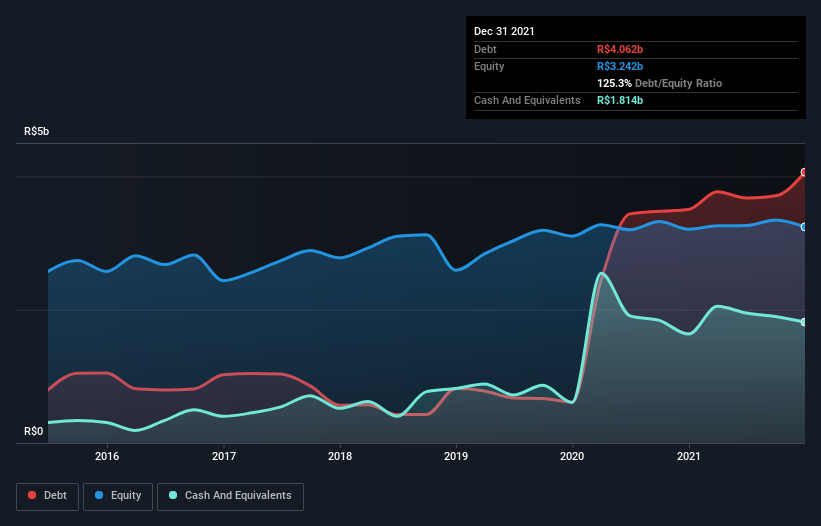This screenshot has height=526, width=821.
Task: Click the red dot in Debt legend
Action: pos(32,495)
